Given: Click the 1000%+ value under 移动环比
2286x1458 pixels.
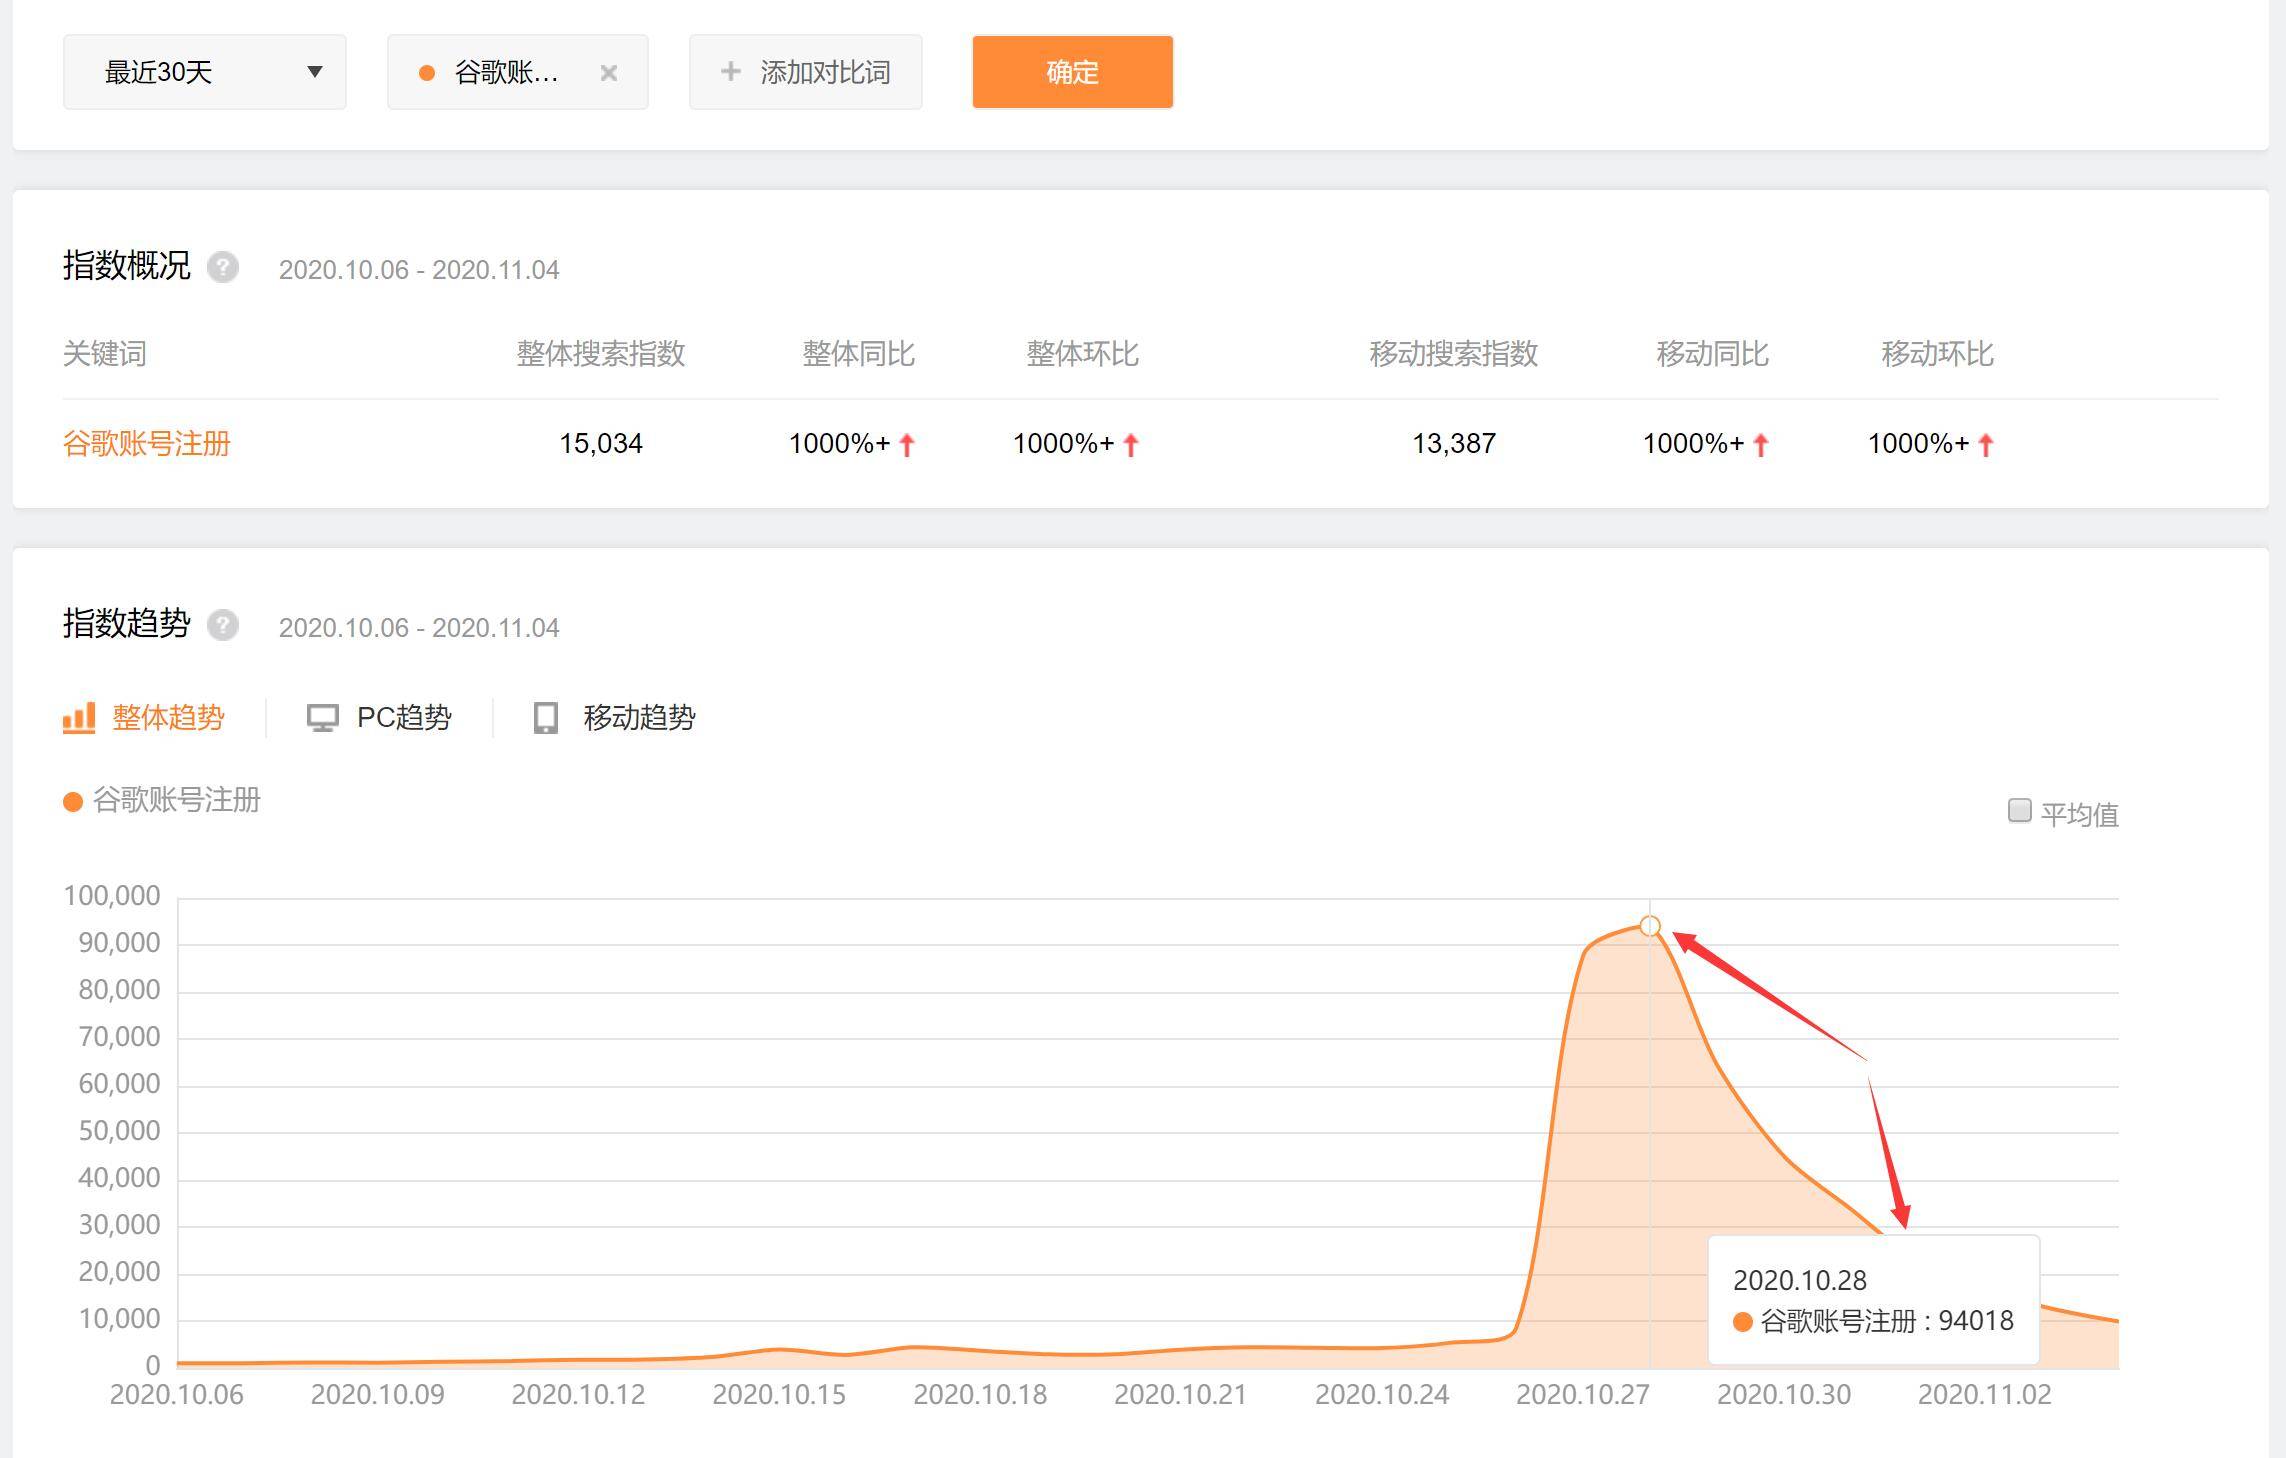Looking at the screenshot, I should point(1931,443).
